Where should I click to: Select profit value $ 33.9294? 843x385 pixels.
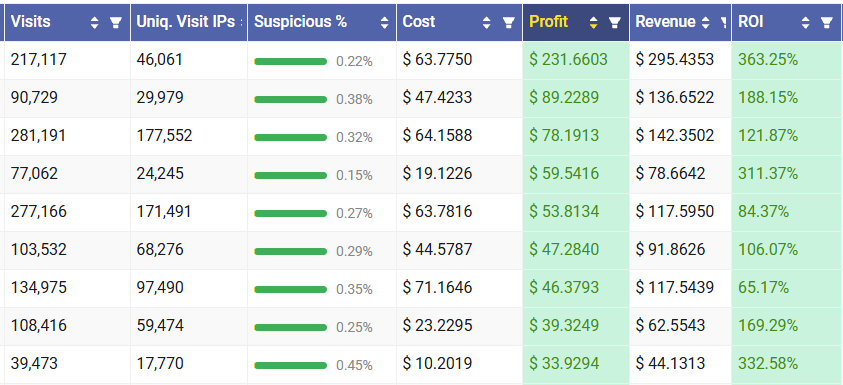[564, 363]
